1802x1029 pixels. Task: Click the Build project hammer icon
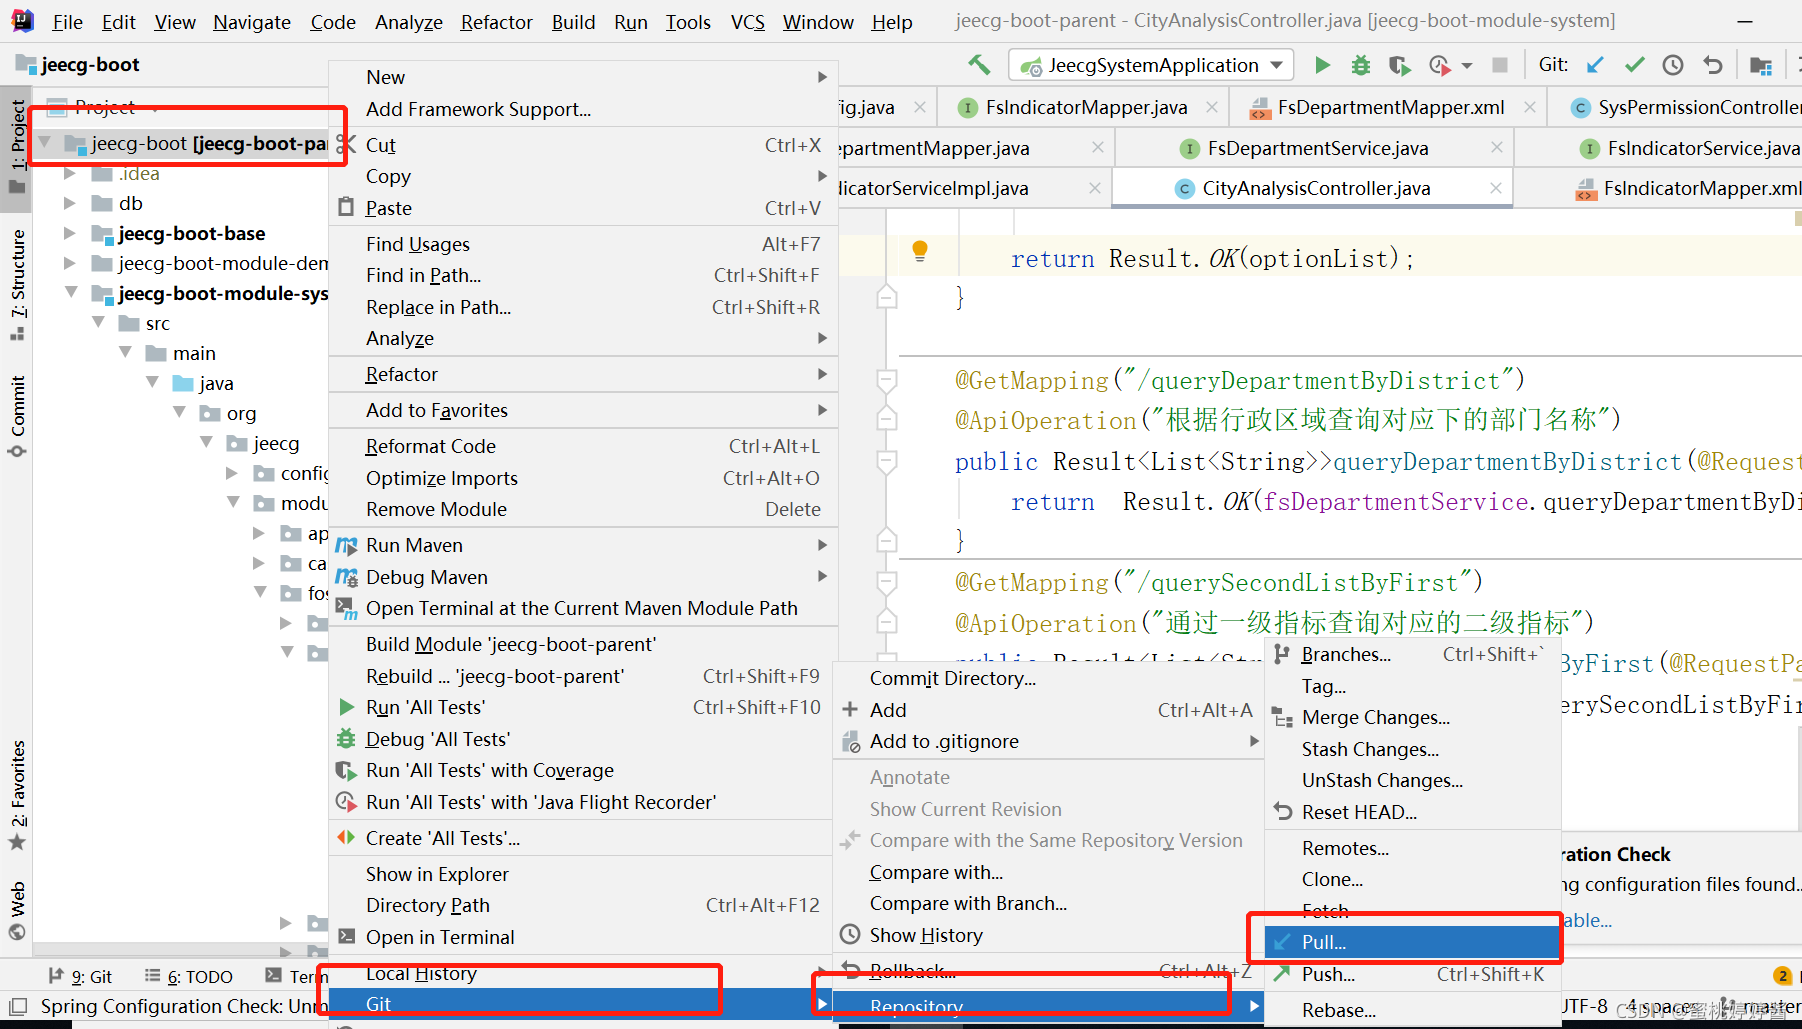(x=979, y=65)
